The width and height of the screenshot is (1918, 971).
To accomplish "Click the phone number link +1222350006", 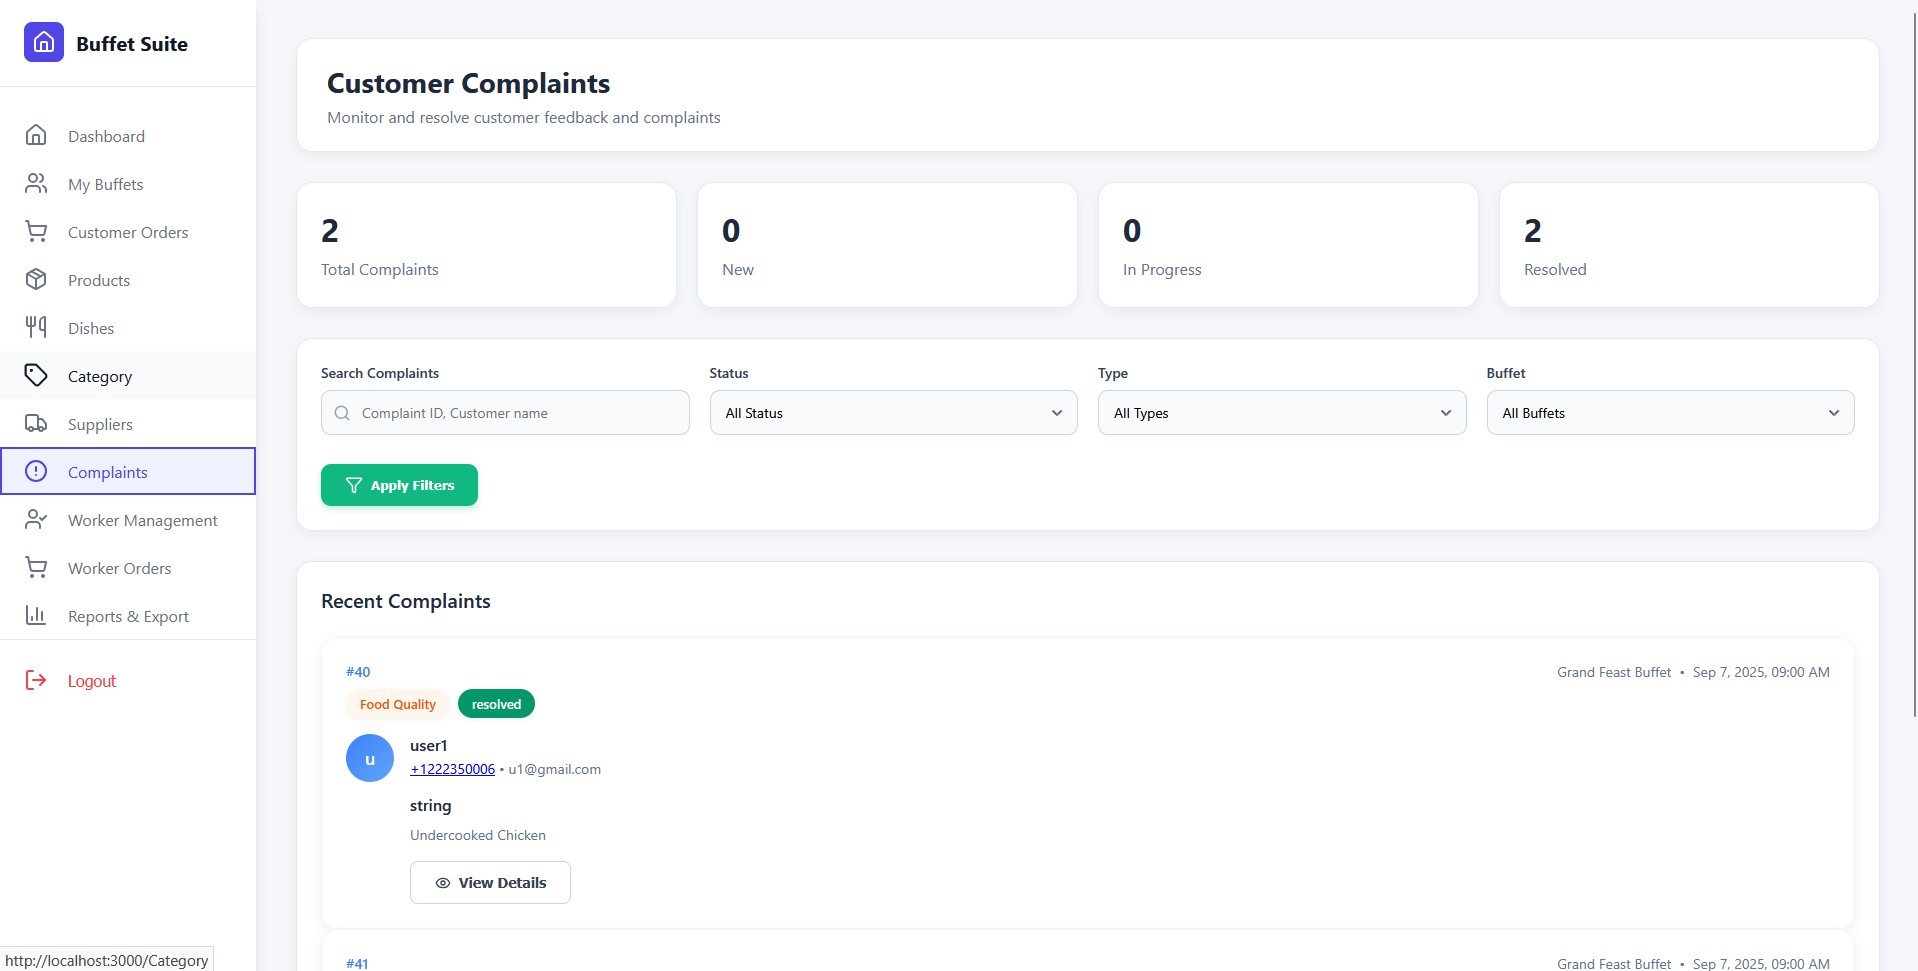I will (452, 769).
